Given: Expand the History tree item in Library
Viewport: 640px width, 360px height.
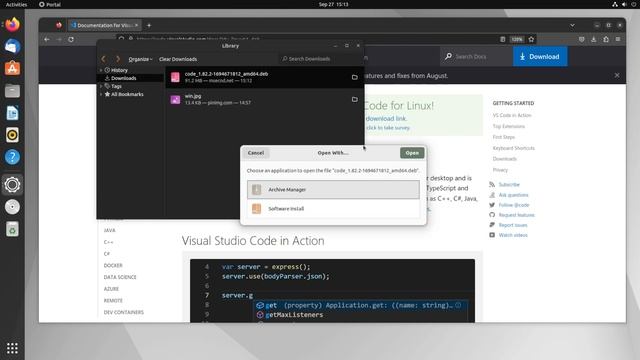Looking at the screenshot, I should tap(101, 70).
